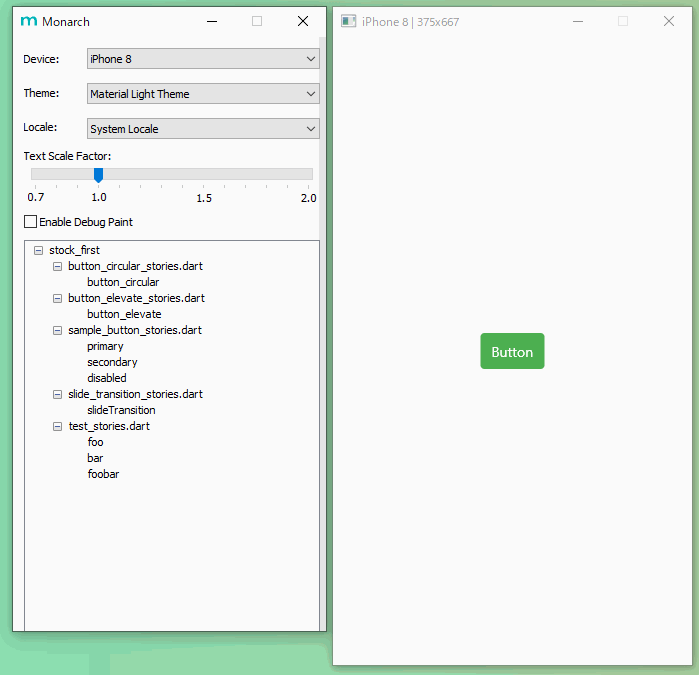Select the bar story

(95, 458)
